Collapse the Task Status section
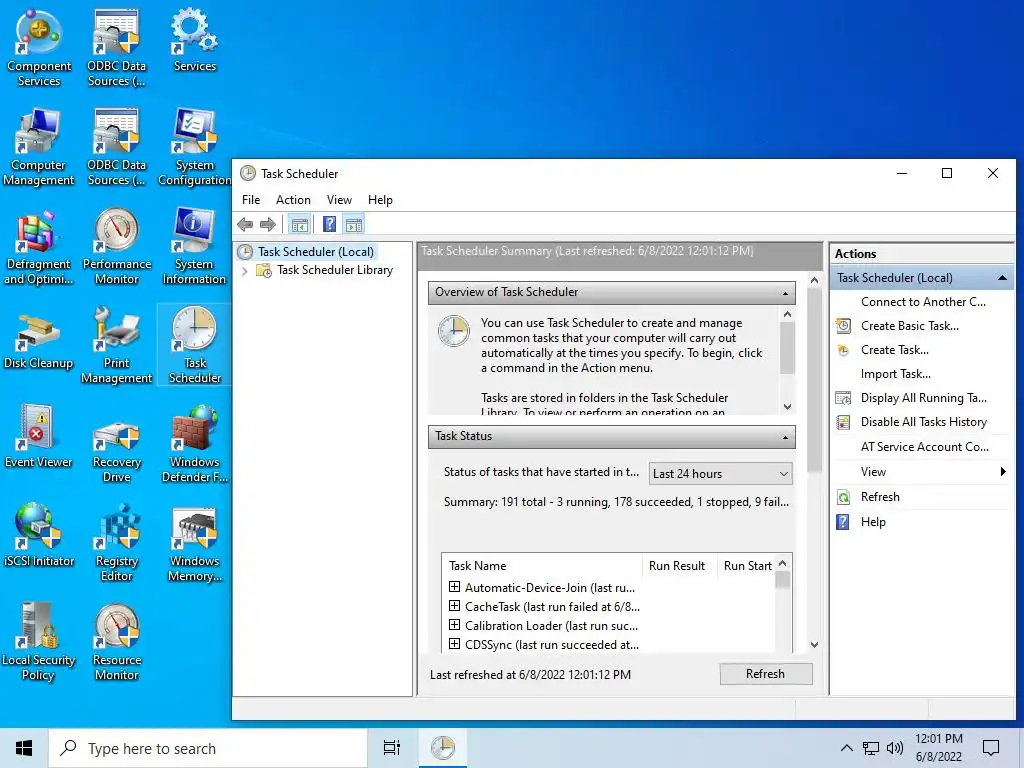The width and height of the screenshot is (1024, 768). point(785,436)
